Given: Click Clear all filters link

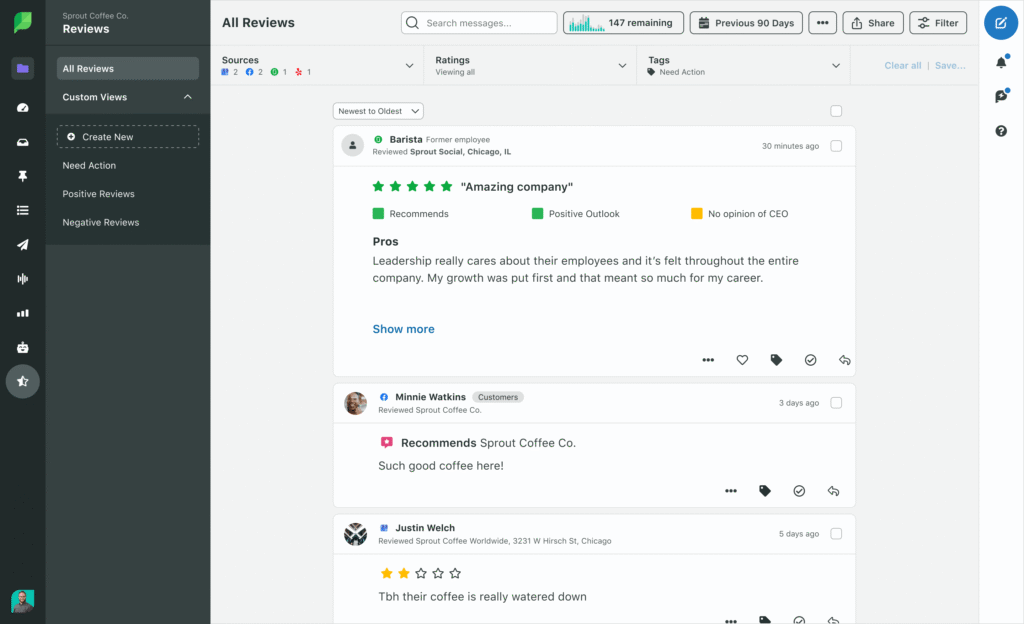Looking at the screenshot, I should 903,65.
